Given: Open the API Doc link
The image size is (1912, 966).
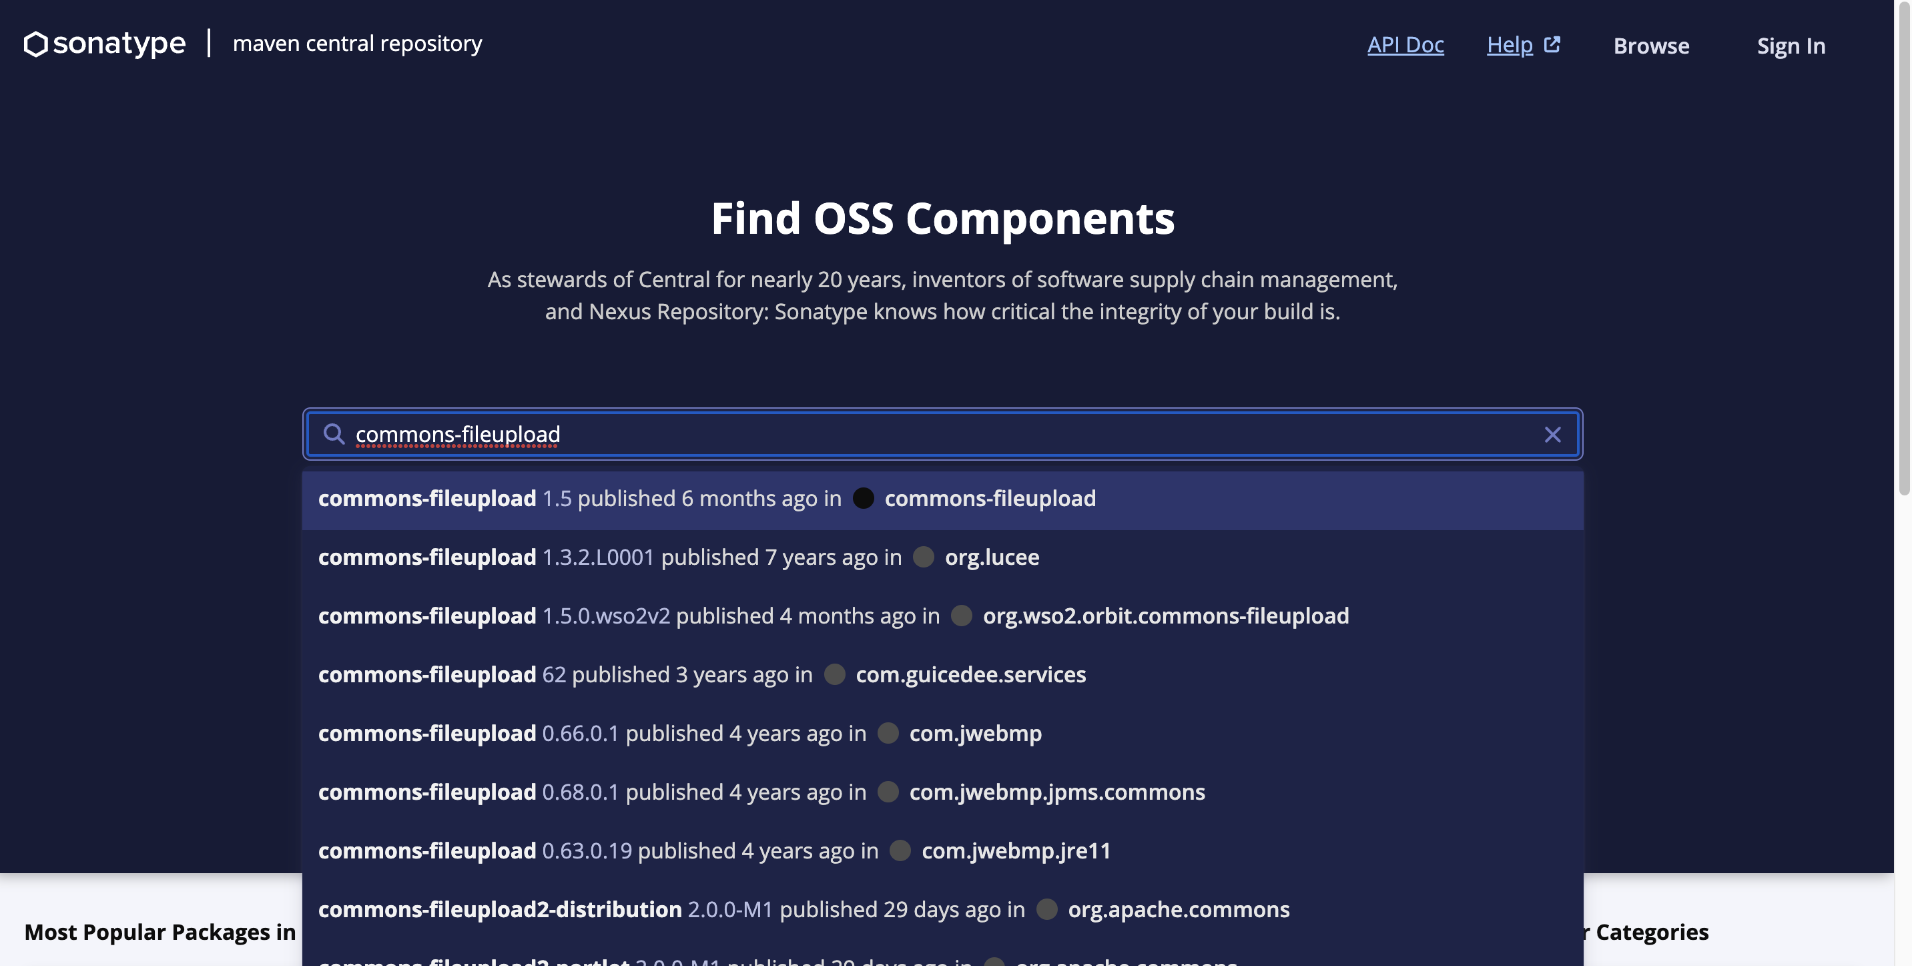Looking at the screenshot, I should 1405,45.
